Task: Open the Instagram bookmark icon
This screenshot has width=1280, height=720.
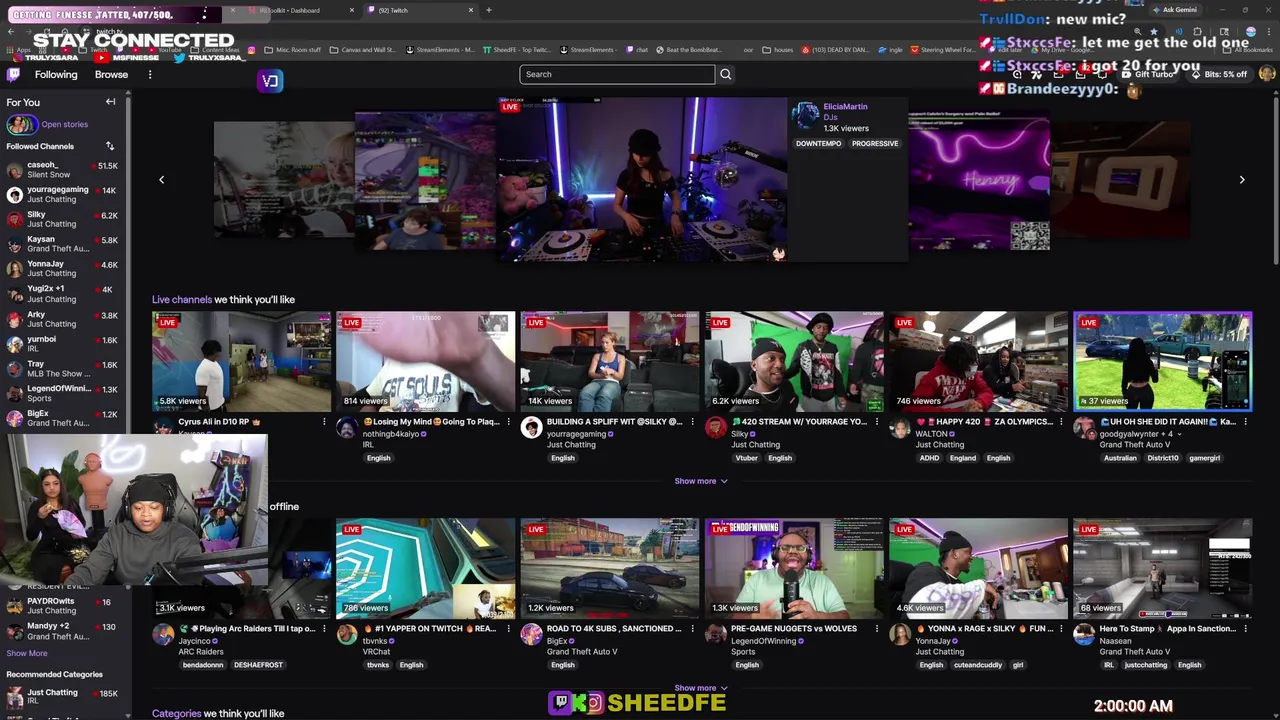Action: pyautogui.click(x=252, y=50)
